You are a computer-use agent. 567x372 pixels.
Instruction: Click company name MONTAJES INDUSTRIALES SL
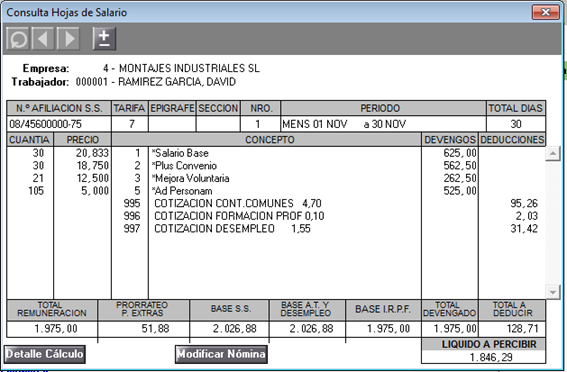click(189, 68)
